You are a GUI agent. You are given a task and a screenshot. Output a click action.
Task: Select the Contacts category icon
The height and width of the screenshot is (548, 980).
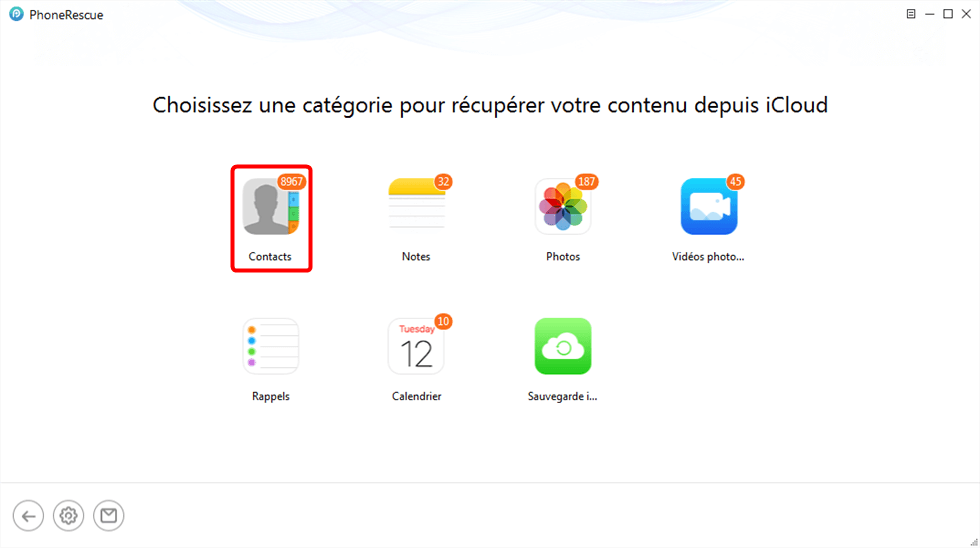pos(271,206)
